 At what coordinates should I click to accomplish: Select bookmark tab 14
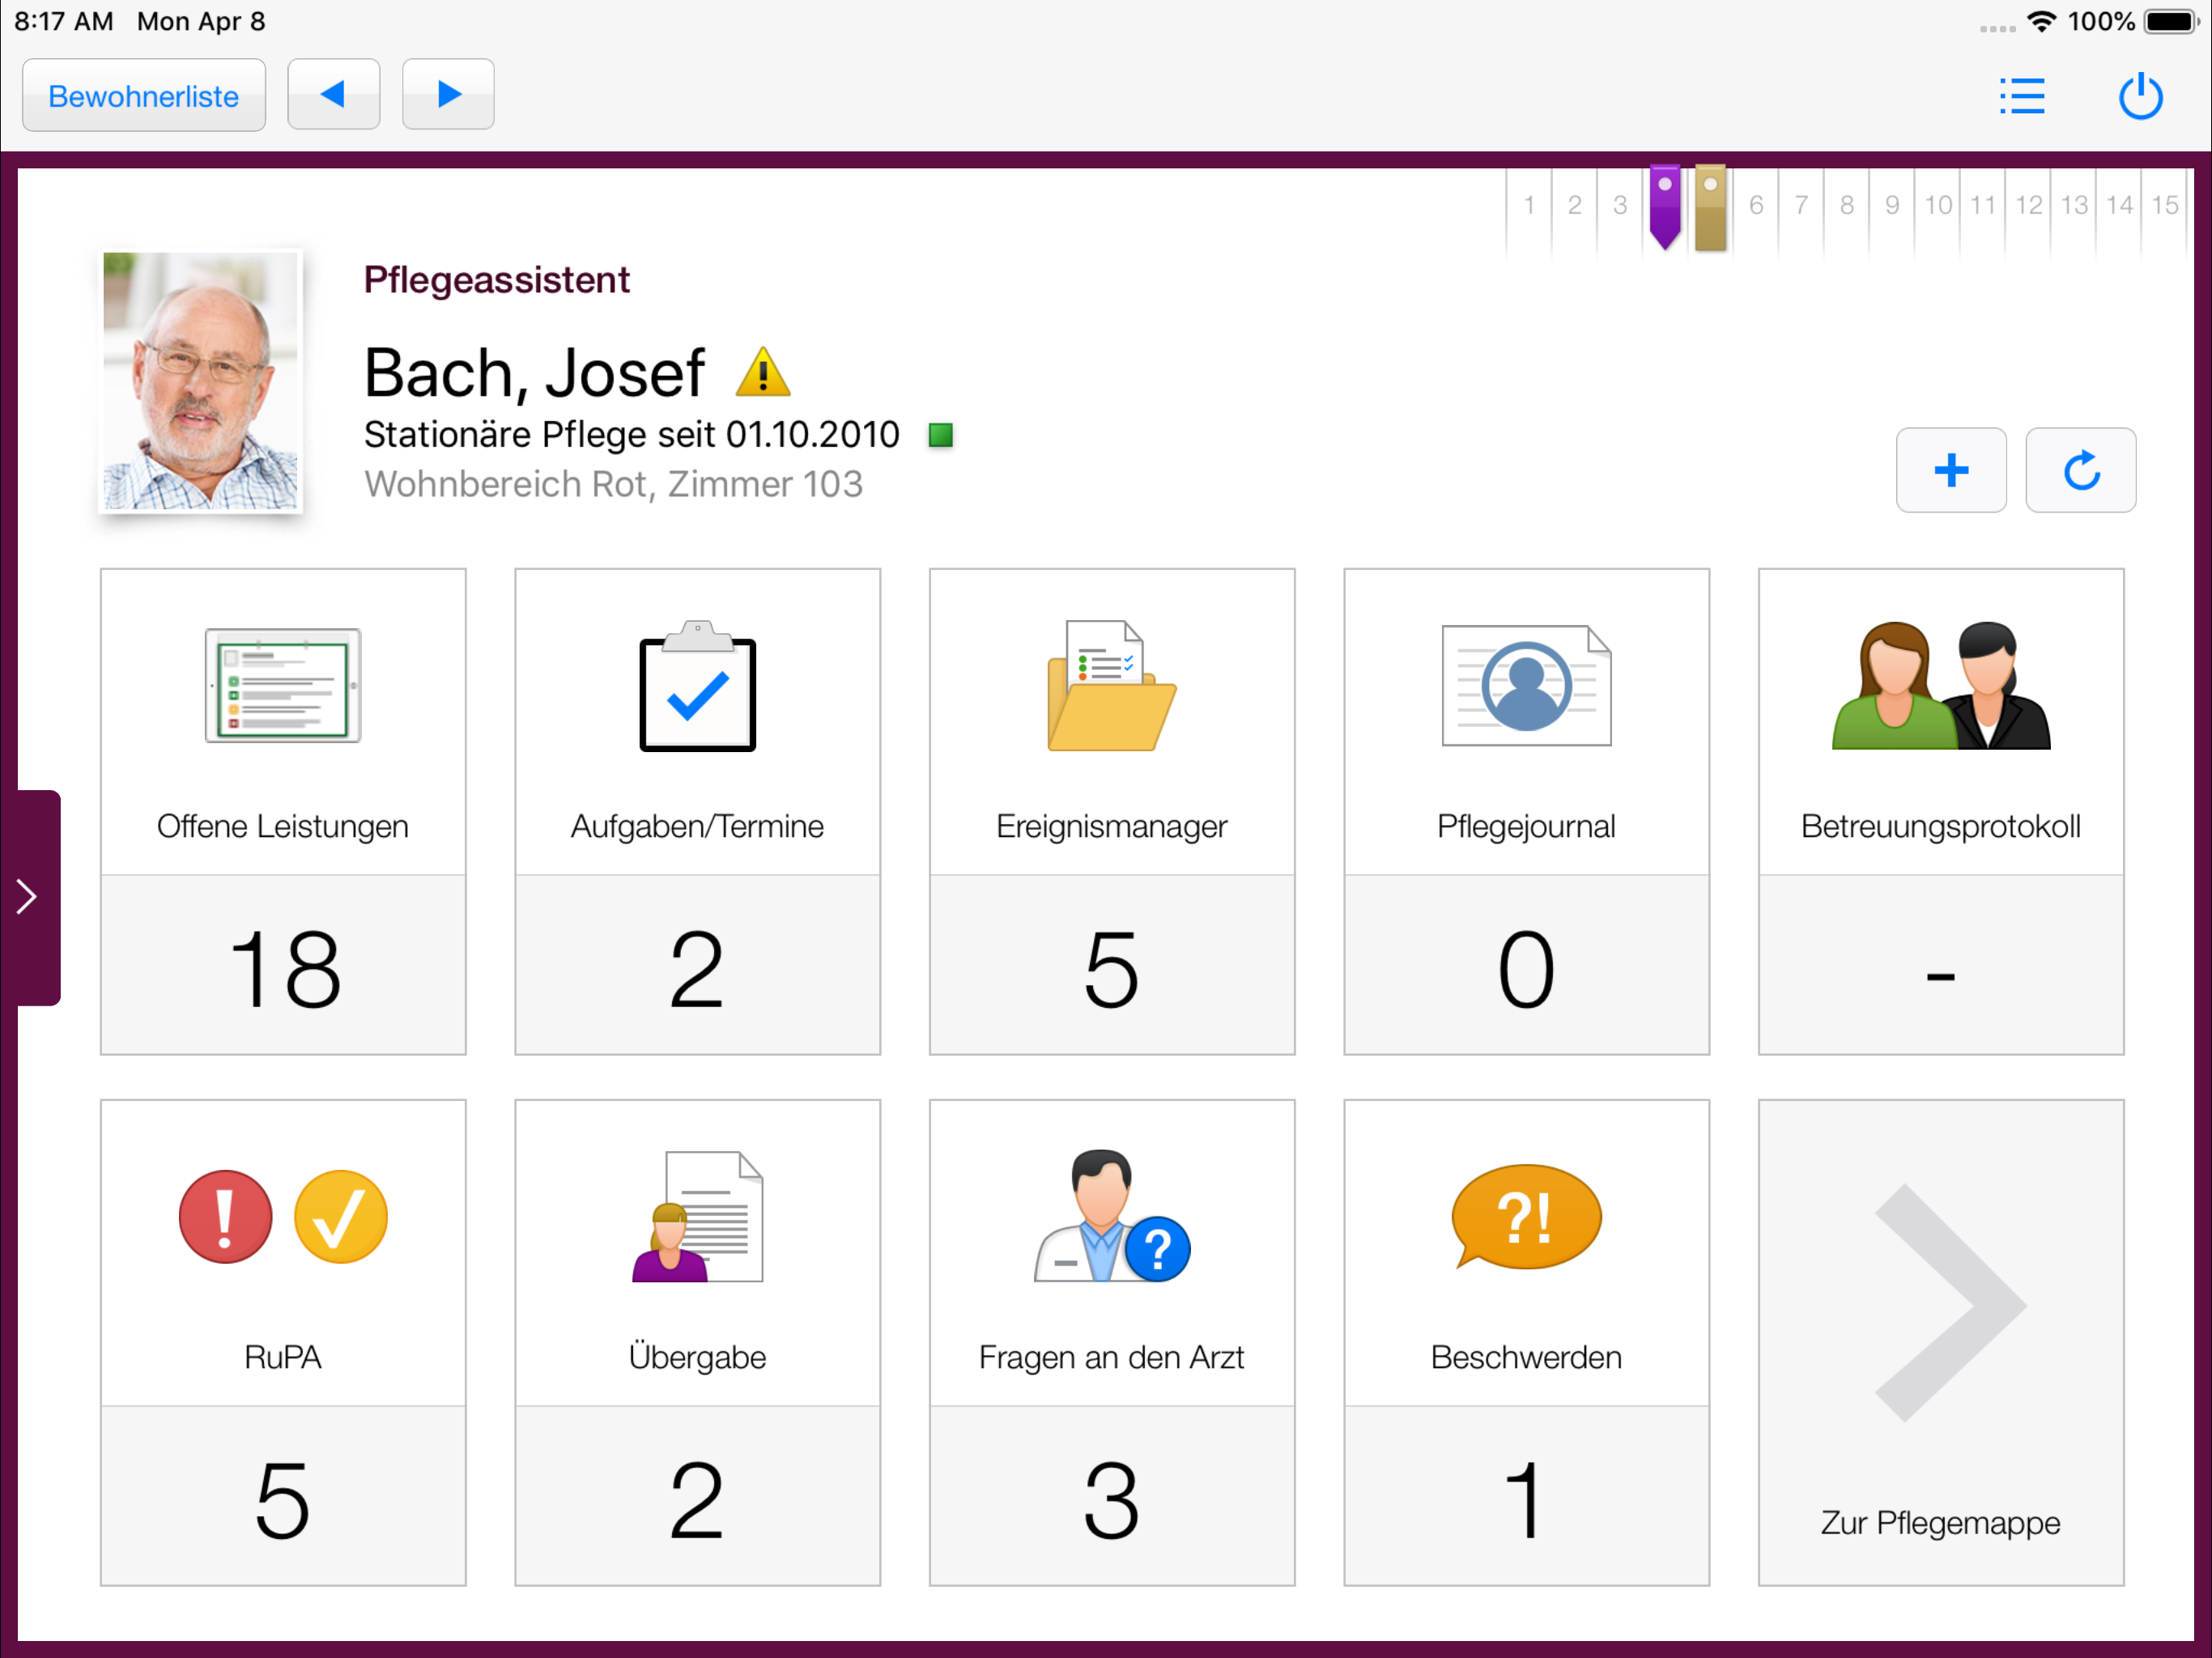pyautogui.click(x=2120, y=206)
